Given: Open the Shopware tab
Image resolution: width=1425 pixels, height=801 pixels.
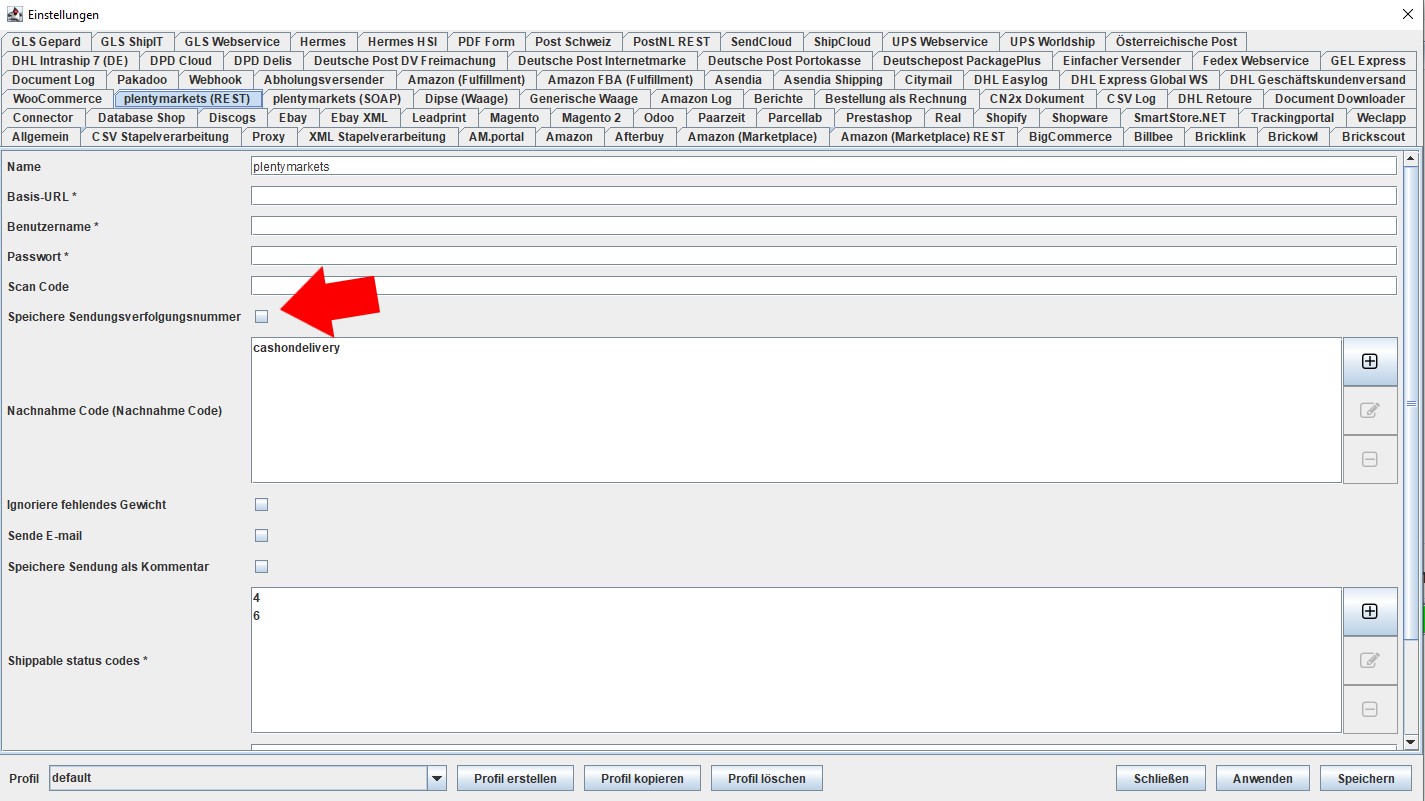Looking at the screenshot, I should 1080,118.
